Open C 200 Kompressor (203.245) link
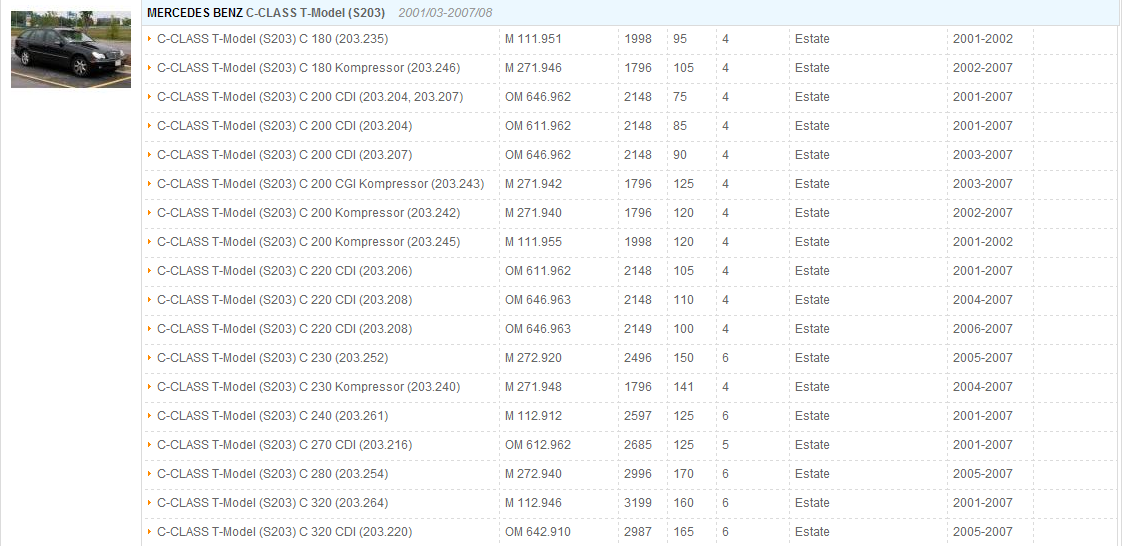This screenshot has height=546, width=1125. click(x=309, y=242)
